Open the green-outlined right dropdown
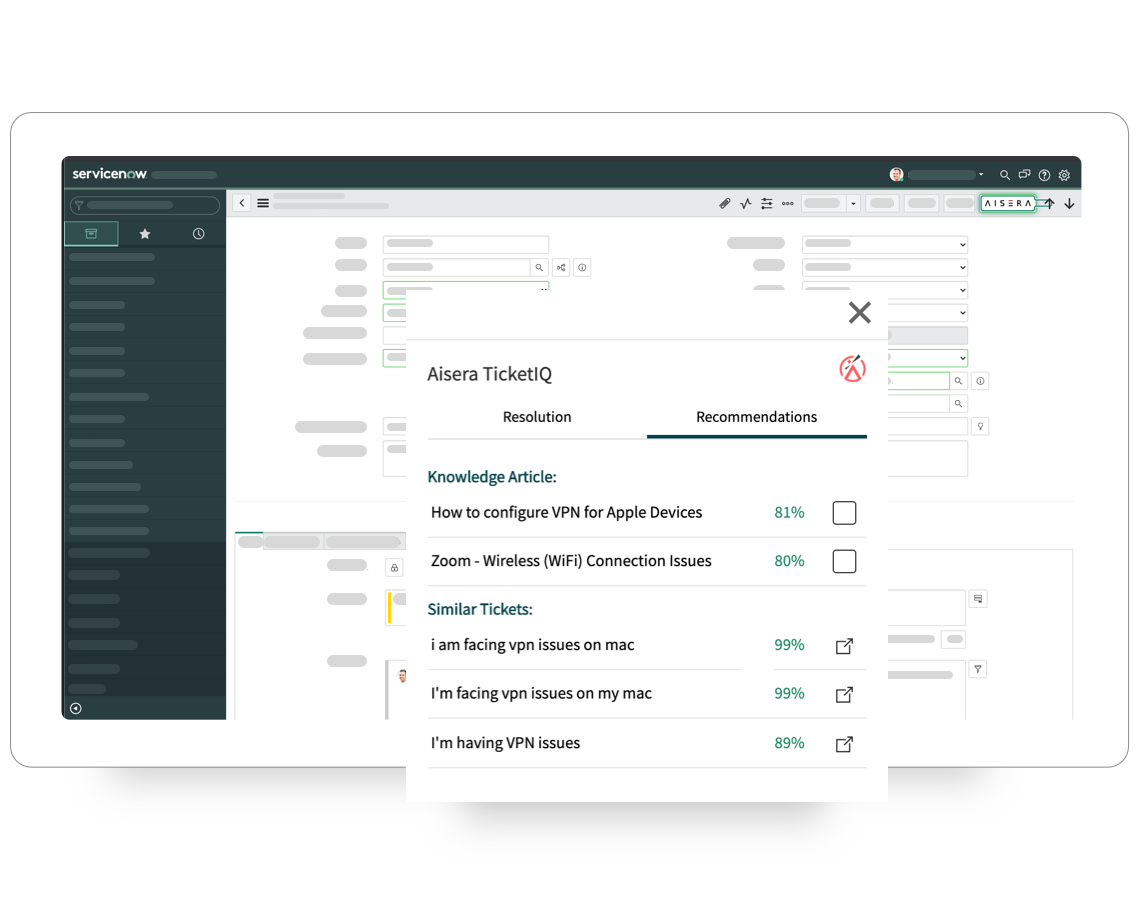 coord(927,358)
